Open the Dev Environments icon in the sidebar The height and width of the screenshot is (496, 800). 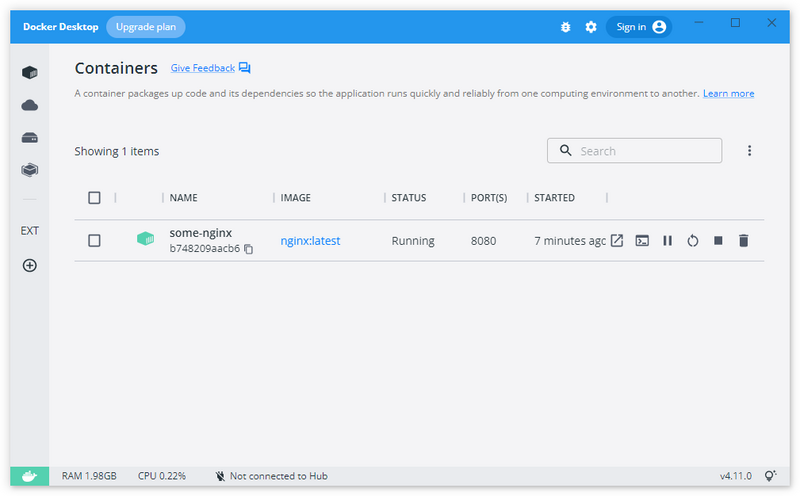click(x=30, y=169)
